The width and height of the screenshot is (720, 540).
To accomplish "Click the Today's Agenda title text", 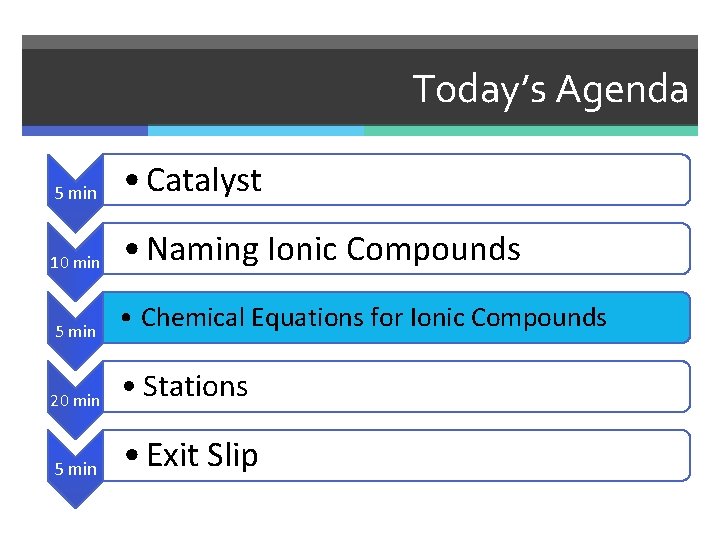I will click(x=550, y=90).
